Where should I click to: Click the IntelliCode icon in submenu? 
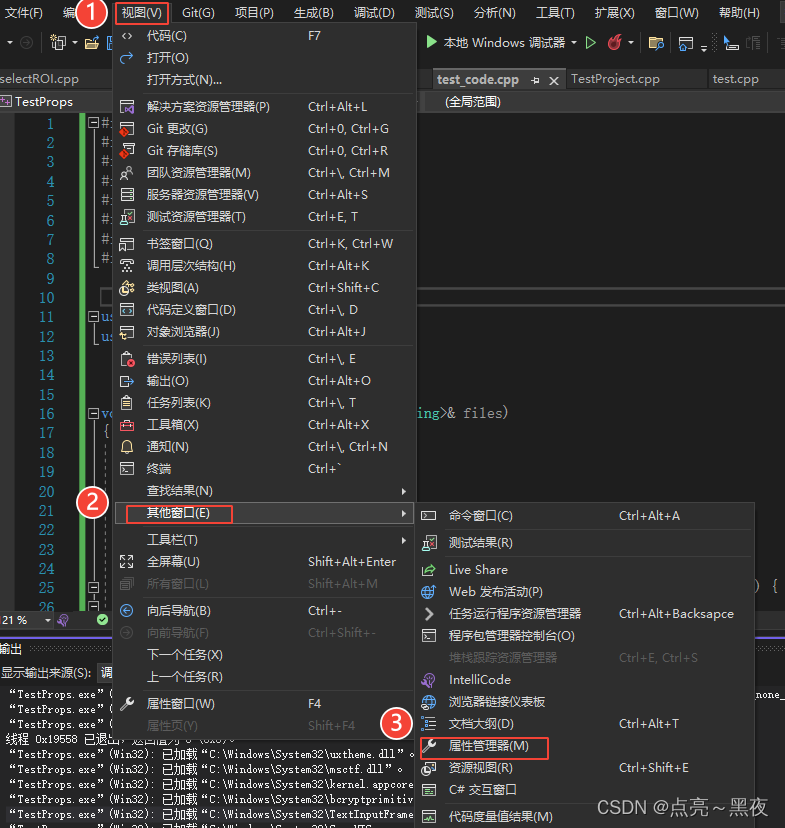429,680
